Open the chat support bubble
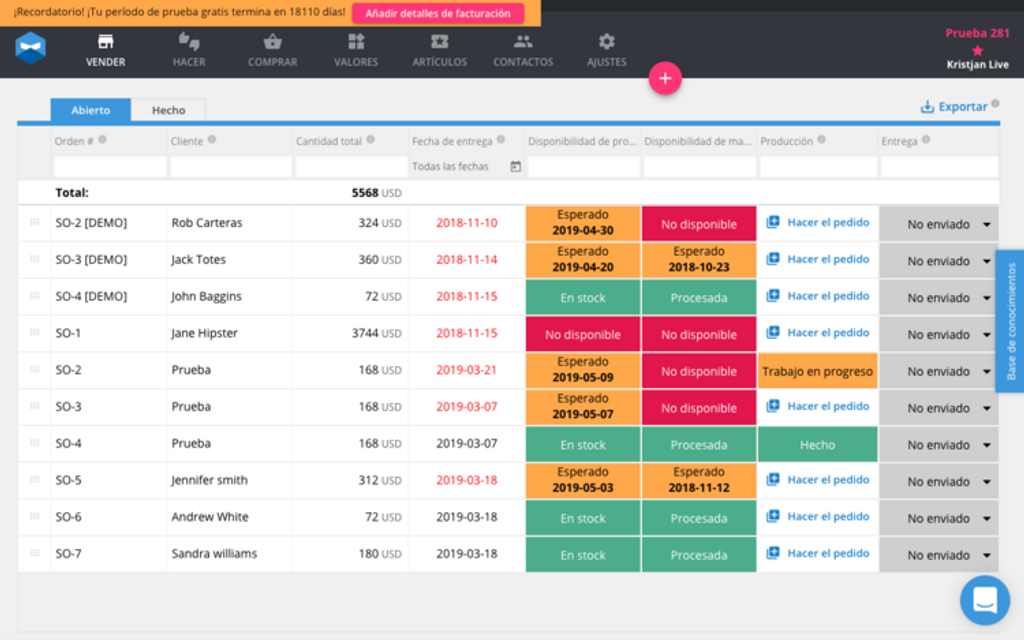1024x640 pixels. pos(985,600)
